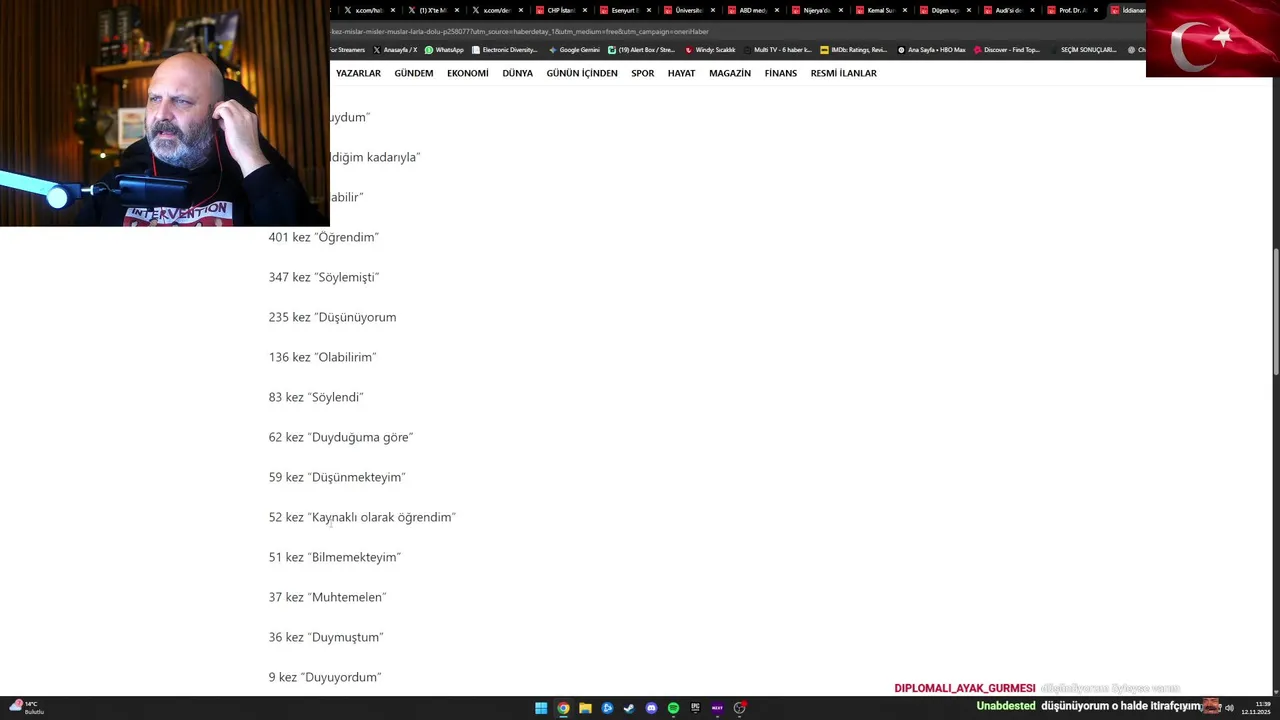Open the GÜNÜN İÇİNDEN link
The image size is (1280, 720).
582,73
